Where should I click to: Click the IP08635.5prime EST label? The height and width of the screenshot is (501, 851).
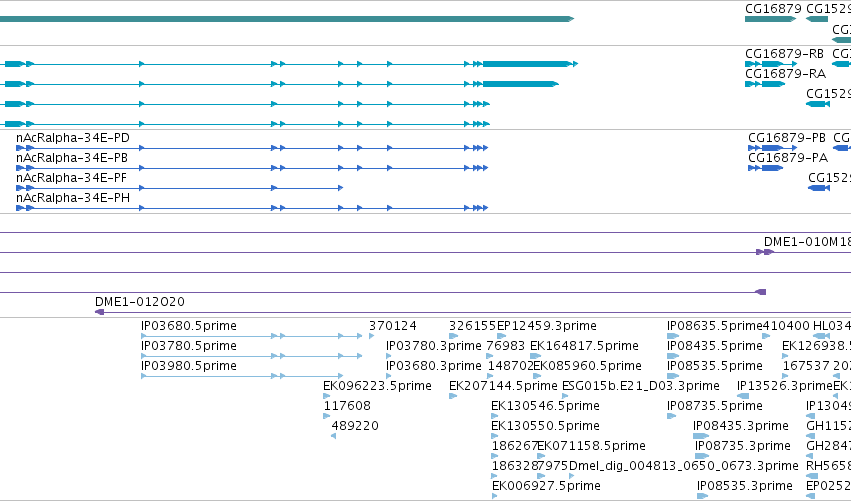click(715, 326)
